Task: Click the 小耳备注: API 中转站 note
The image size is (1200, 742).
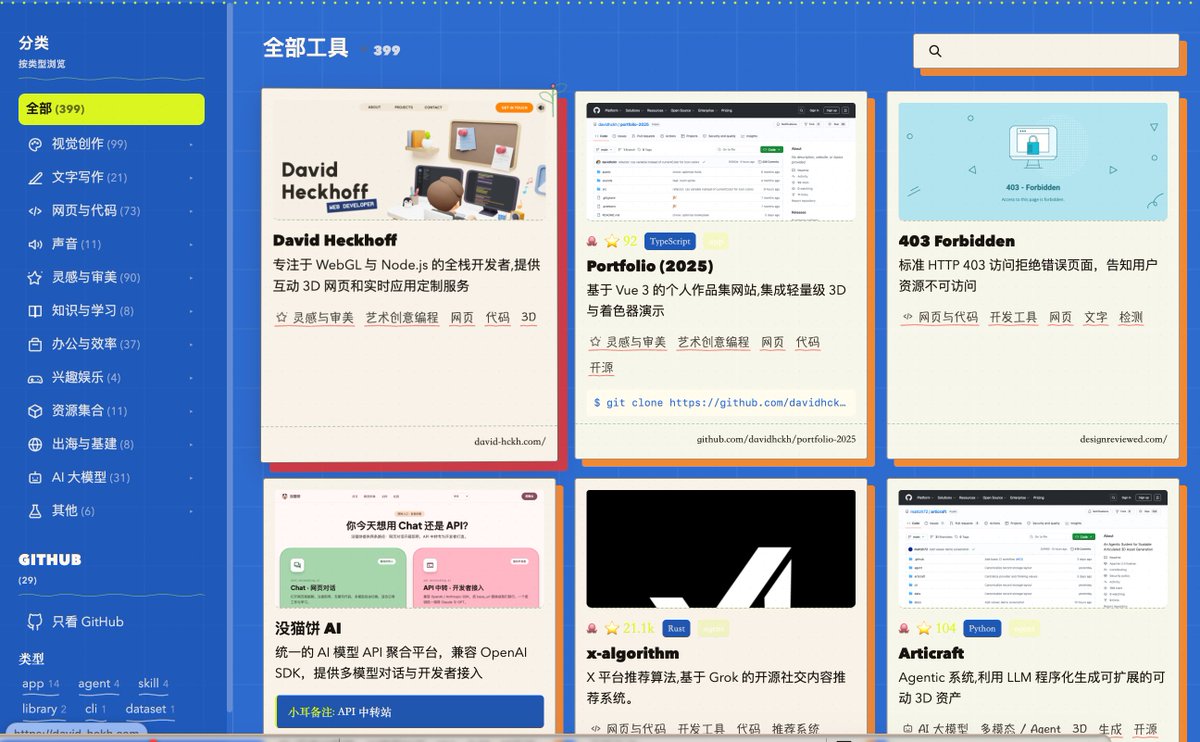Action: (x=410, y=712)
